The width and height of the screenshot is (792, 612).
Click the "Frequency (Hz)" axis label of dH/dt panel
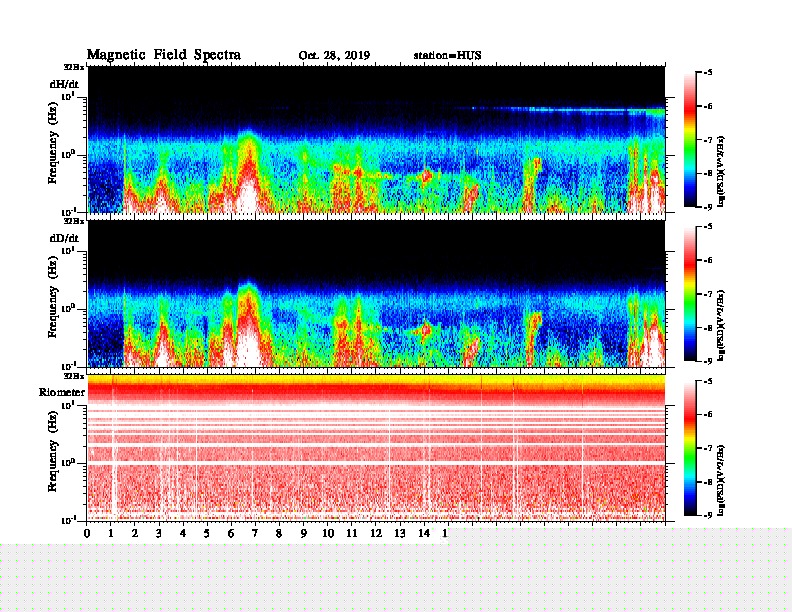coord(53,143)
